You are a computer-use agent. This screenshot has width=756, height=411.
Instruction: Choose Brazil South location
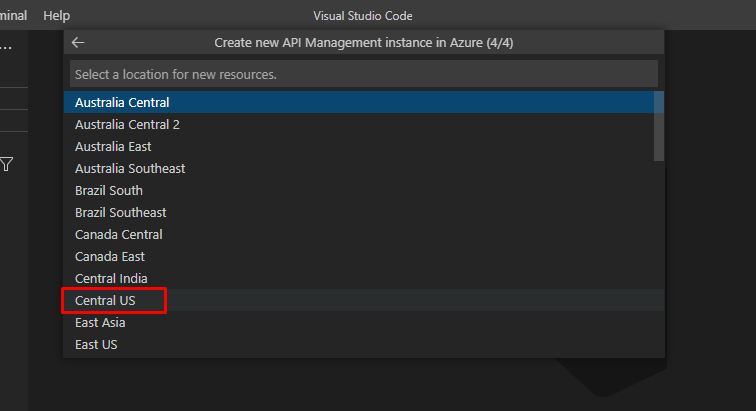tap(109, 190)
